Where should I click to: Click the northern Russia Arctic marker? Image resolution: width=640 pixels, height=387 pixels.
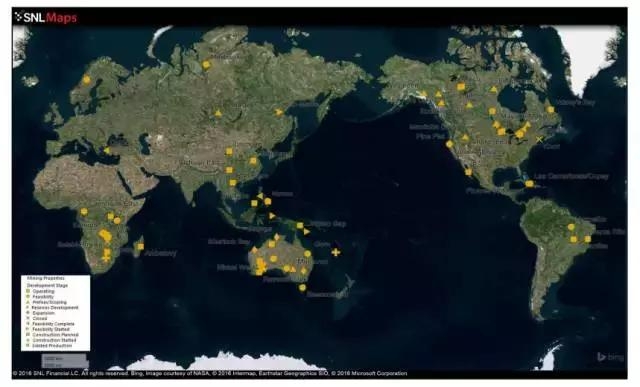pyautogui.click(x=206, y=64)
